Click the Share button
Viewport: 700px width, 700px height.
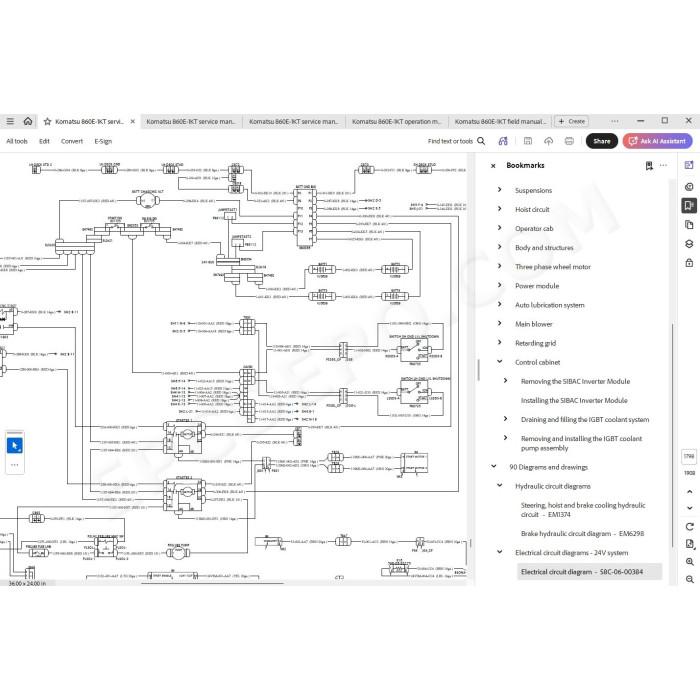pos(602,141)
